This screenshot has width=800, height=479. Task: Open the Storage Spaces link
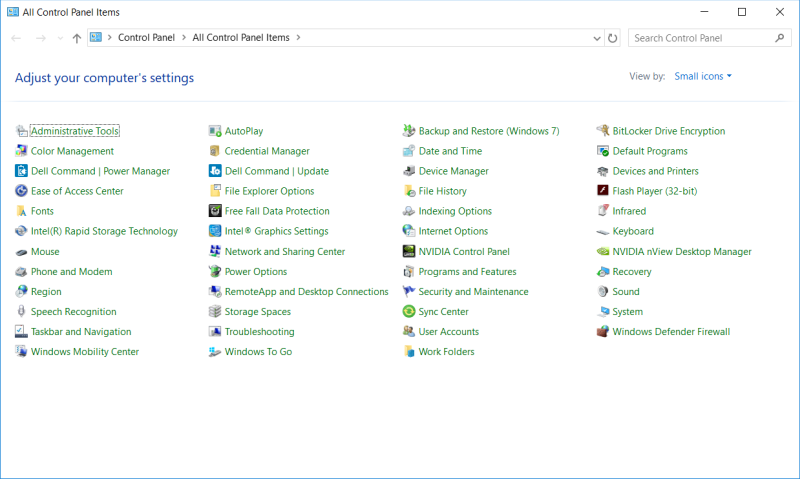258,312
